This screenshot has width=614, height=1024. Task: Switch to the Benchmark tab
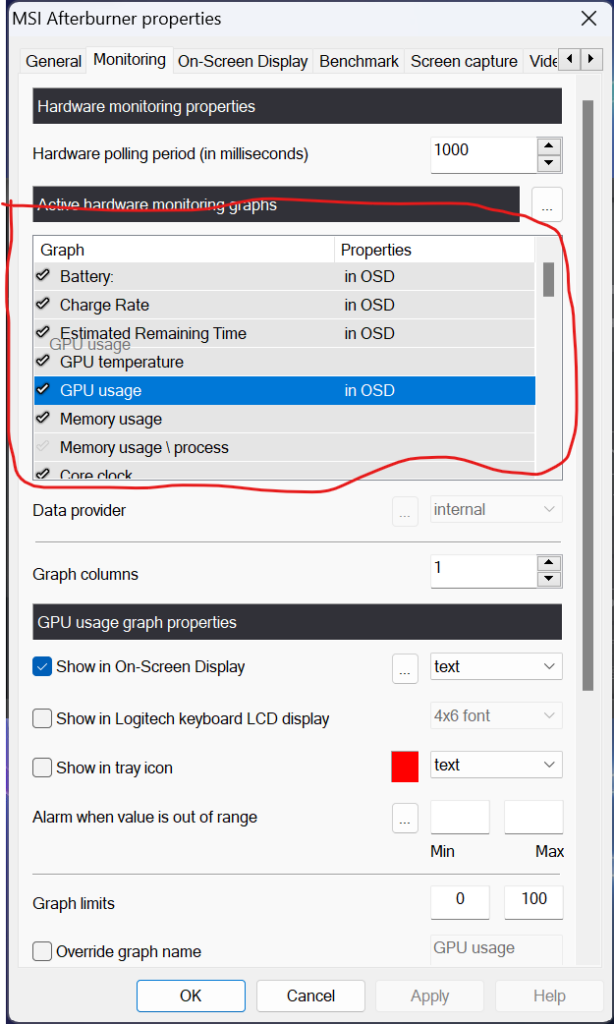point(359,61)
